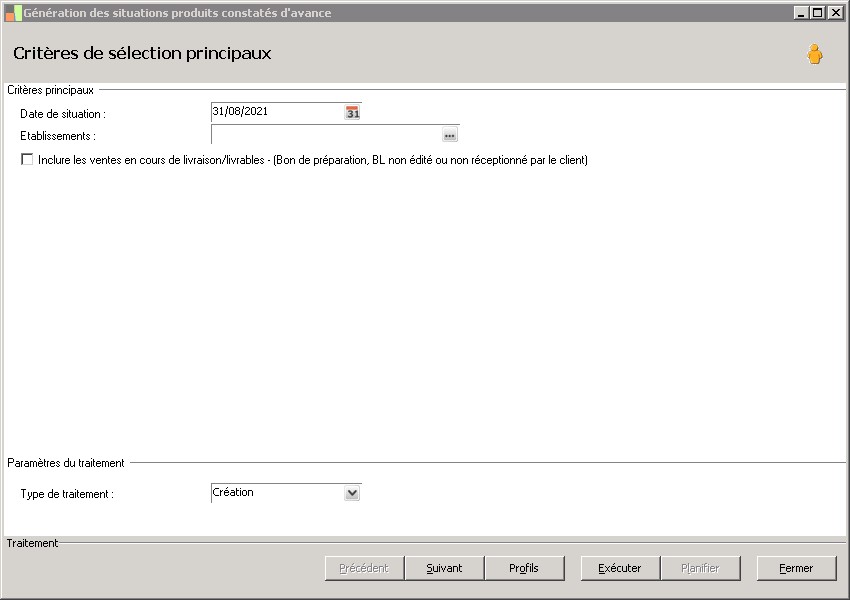The height and width of the screenshot is (600, 850).
Task: Click the orange user figure icon
Action: click(x=814, y=54)
